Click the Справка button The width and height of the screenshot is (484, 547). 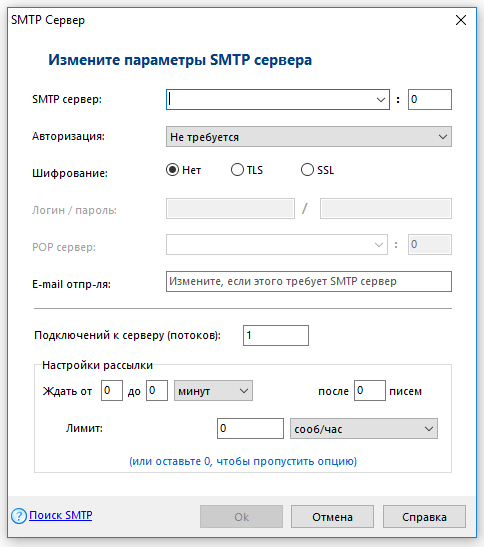pyautogui.click(x=424, y=517)
